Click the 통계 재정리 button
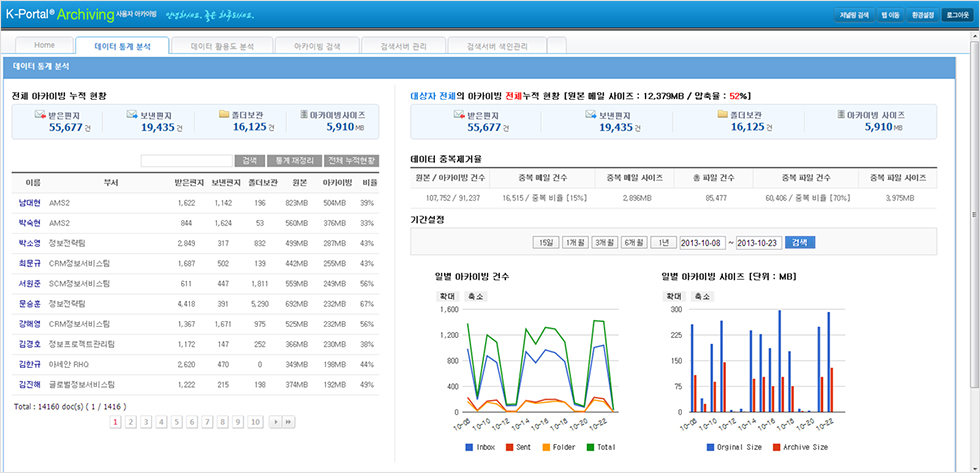 tap(294, 161)
